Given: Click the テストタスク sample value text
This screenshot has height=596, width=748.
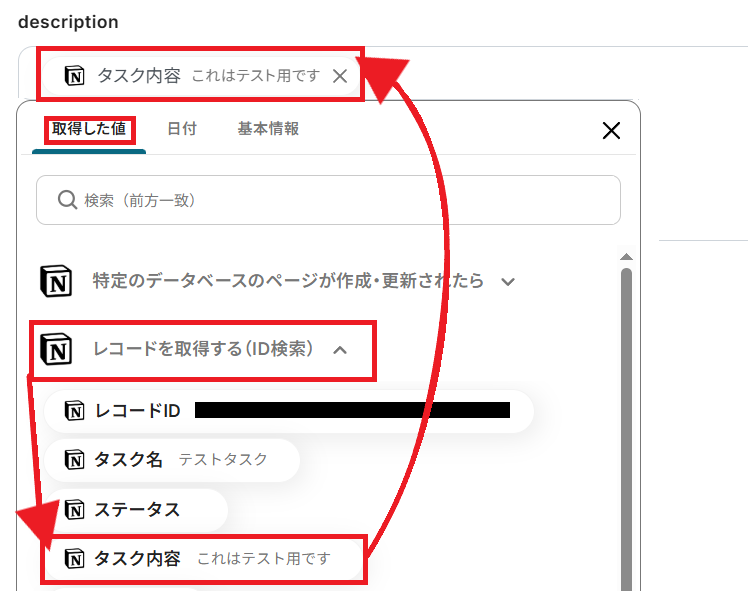Looking at the screenshot, I should pos(223,460).
